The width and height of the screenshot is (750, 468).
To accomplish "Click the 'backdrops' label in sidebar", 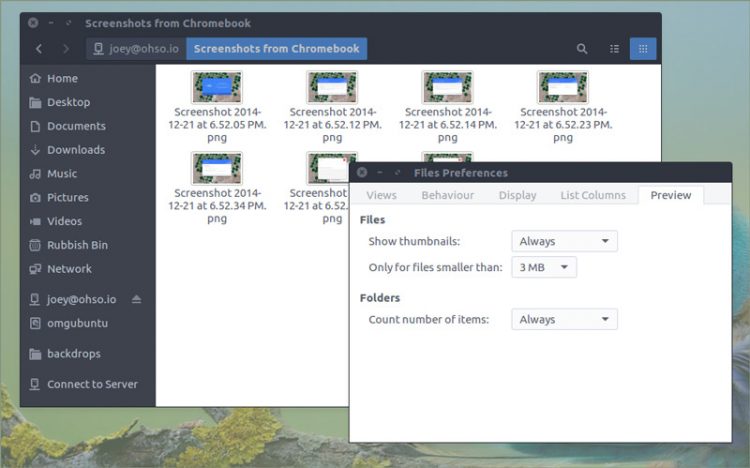I will pos(74,354).
